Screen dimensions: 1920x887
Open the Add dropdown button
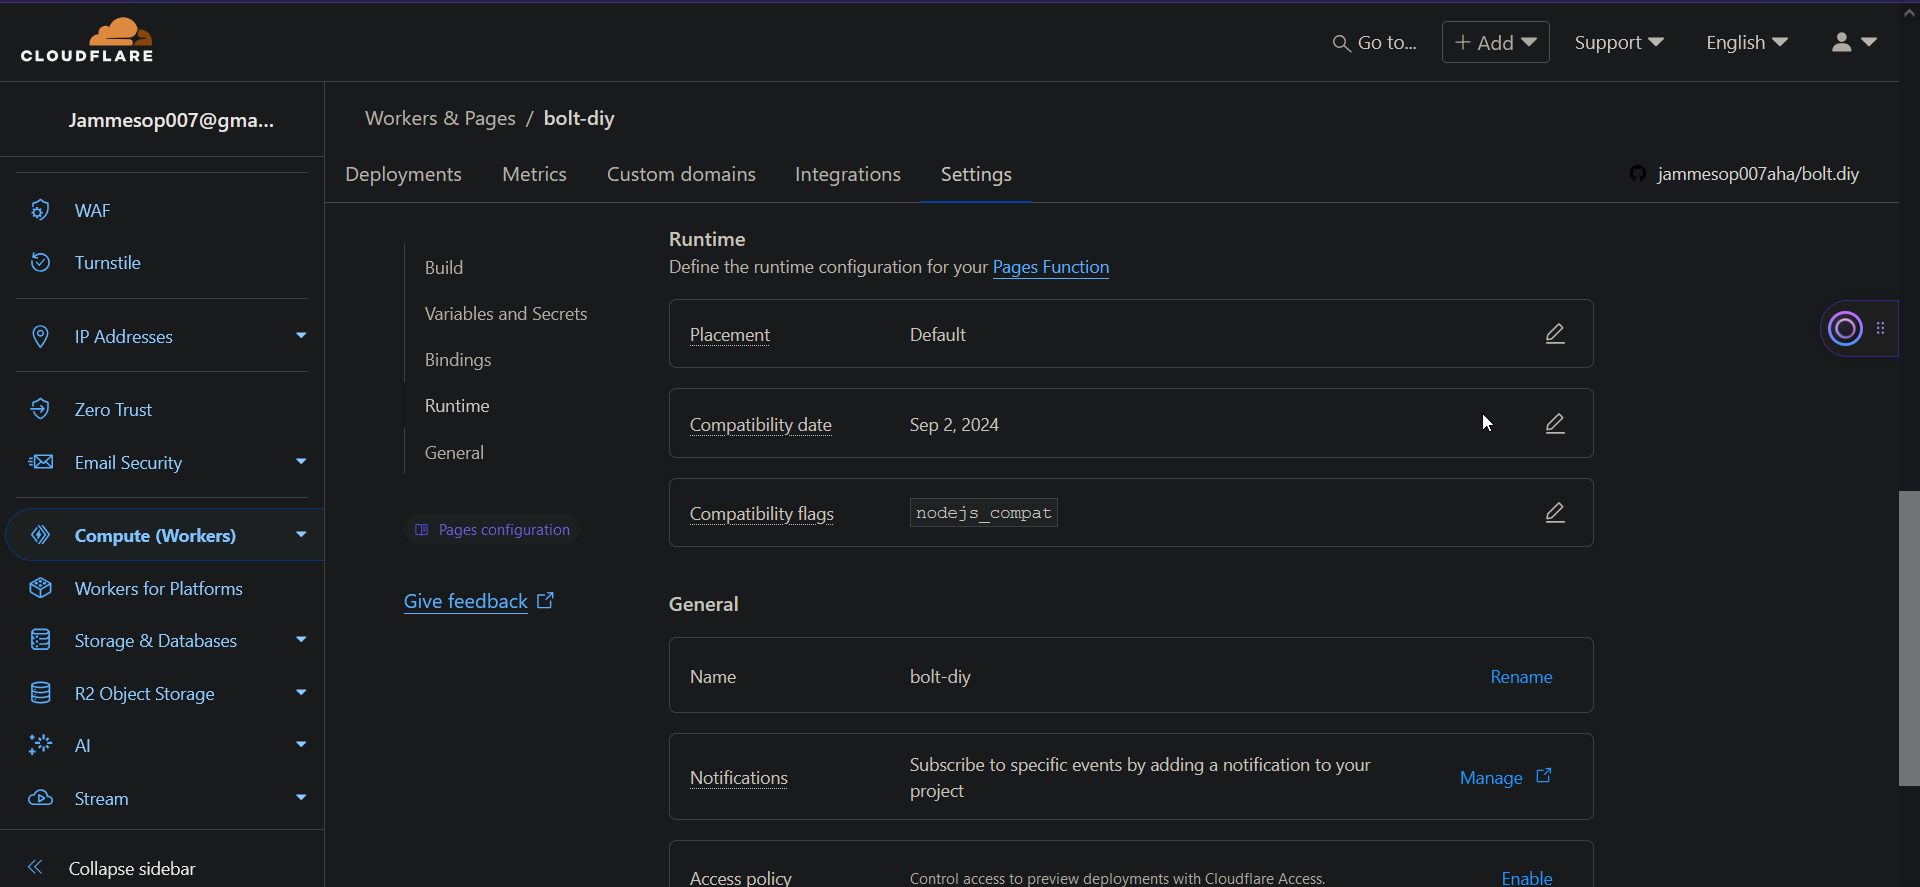tap(1495, 42)
